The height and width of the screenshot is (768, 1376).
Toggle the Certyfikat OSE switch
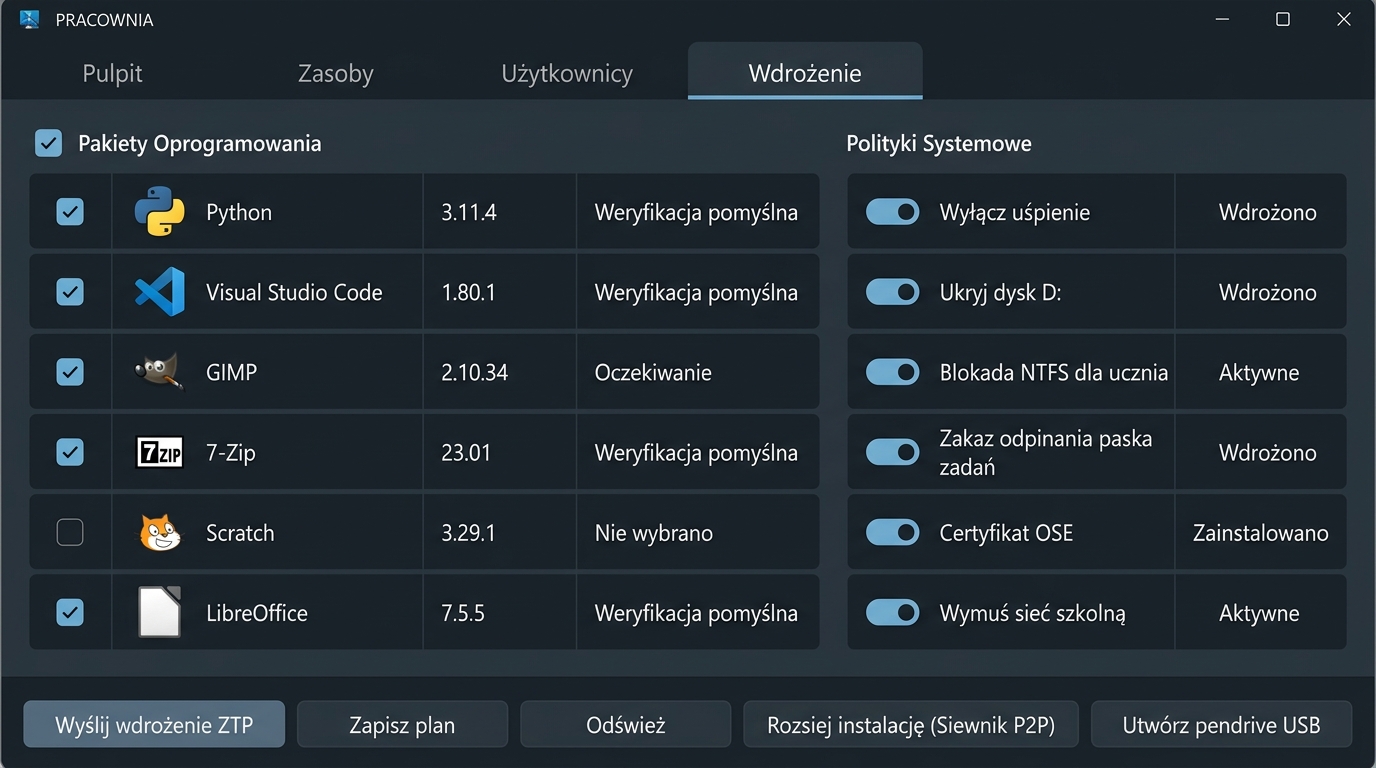coord(892,532)
